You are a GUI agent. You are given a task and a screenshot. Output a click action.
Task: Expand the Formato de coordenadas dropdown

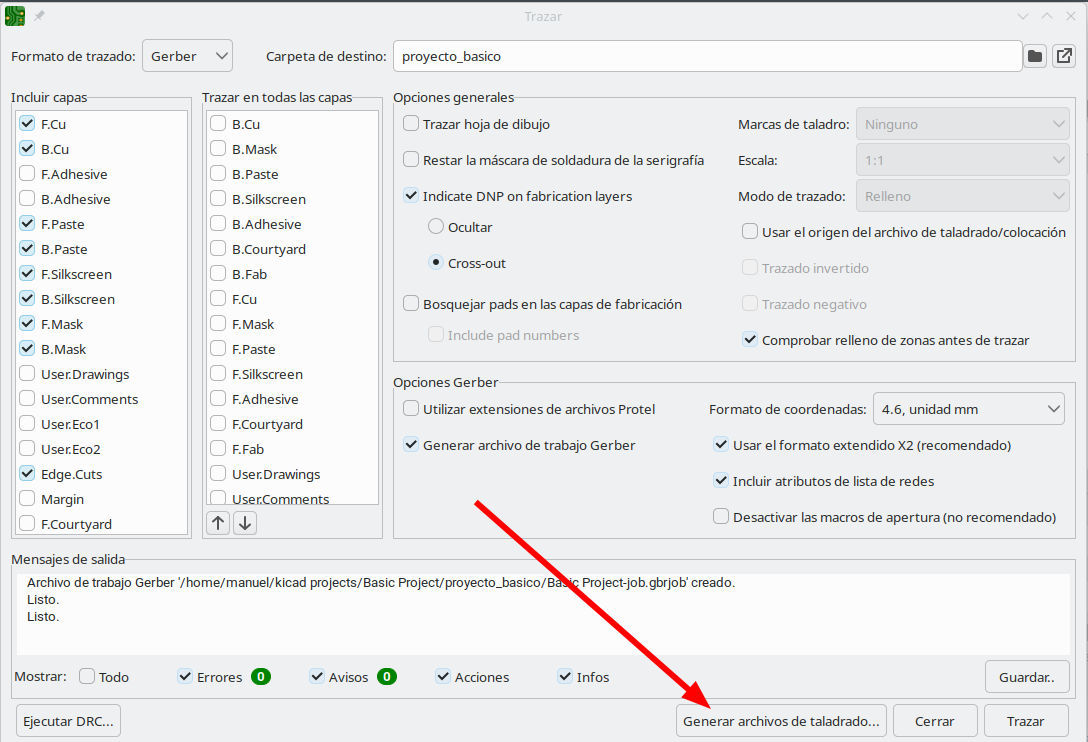coord(968,408)
